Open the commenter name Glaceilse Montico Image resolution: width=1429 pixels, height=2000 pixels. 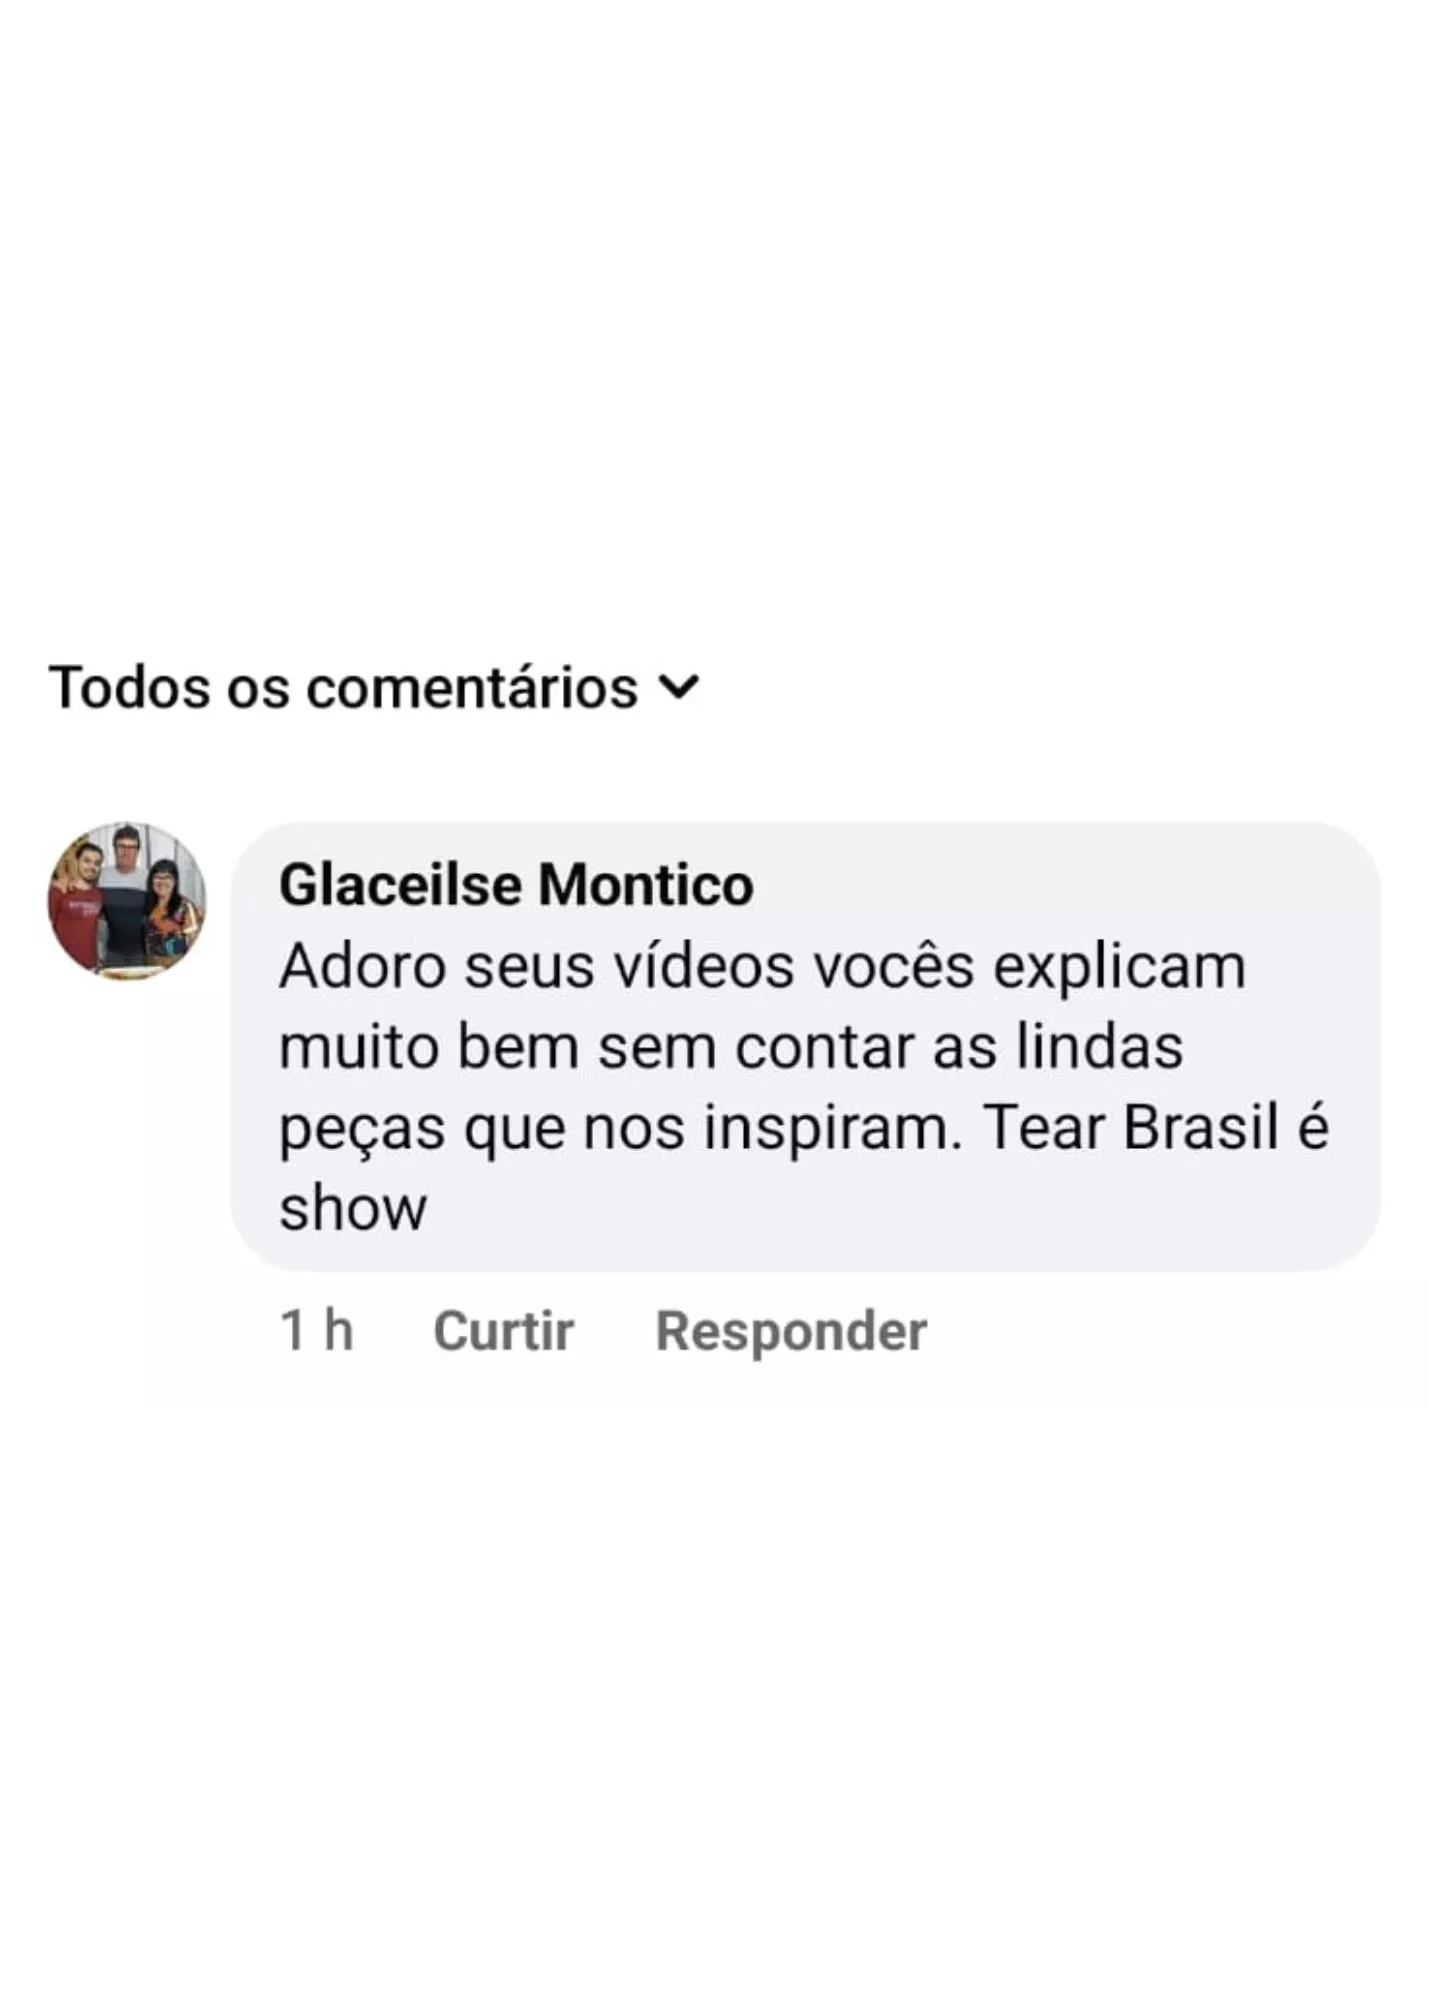[x=516, y=885]
